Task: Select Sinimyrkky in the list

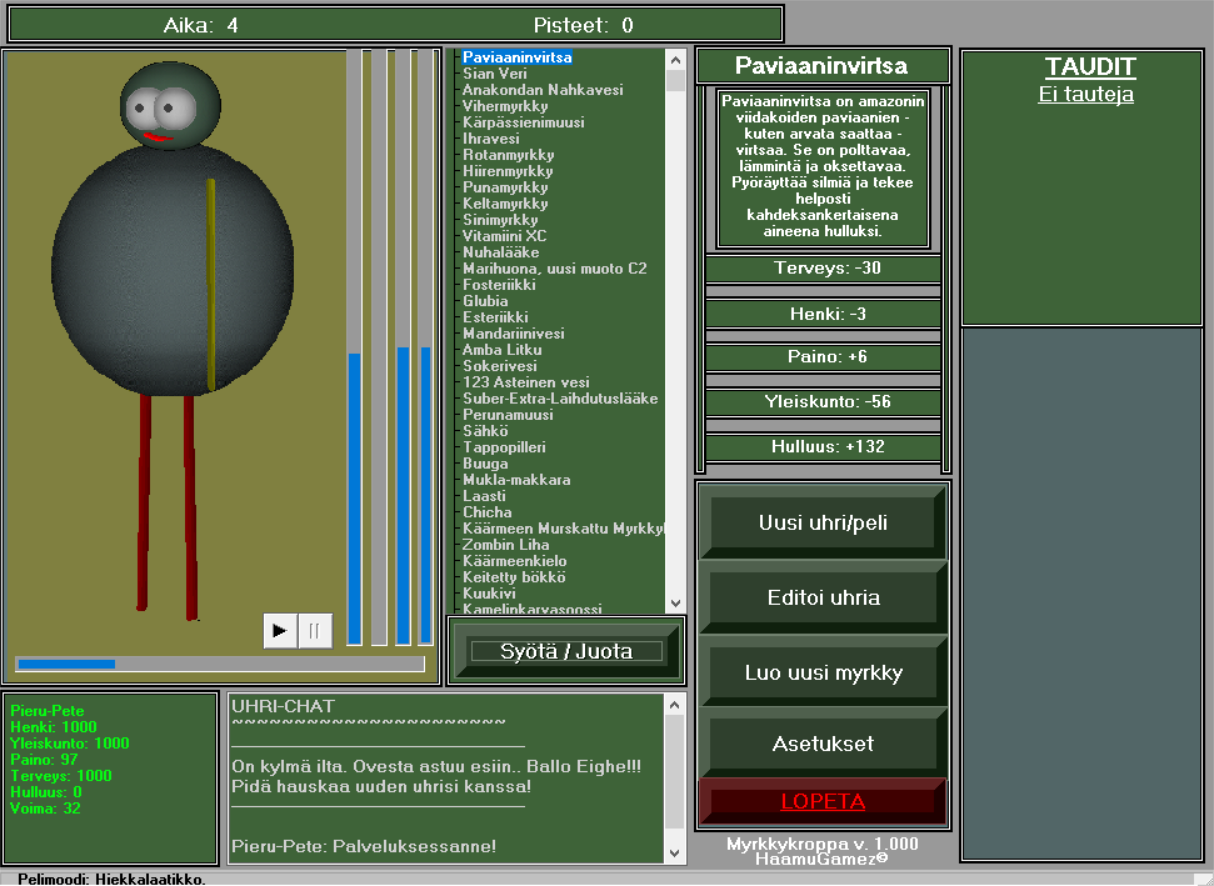Action: click(x=500, y=220)
